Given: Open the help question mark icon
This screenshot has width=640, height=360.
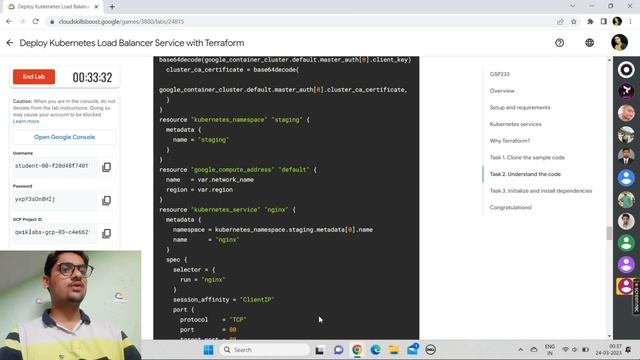Looking at the screenshot, I should (560, 43).
